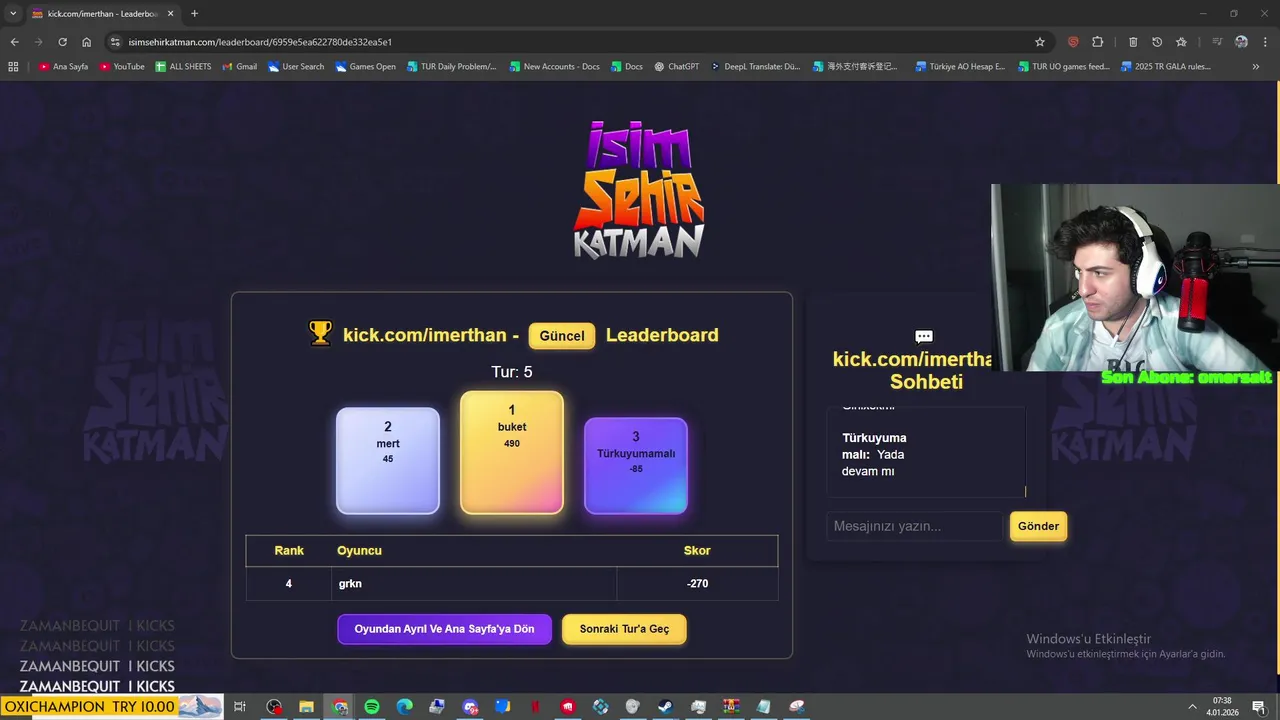Open the apps grid in the bookmarks bar
Image resolution: width=1280 pixels, height=720 pixels.
pyautogui.click(x=13, y=67)
